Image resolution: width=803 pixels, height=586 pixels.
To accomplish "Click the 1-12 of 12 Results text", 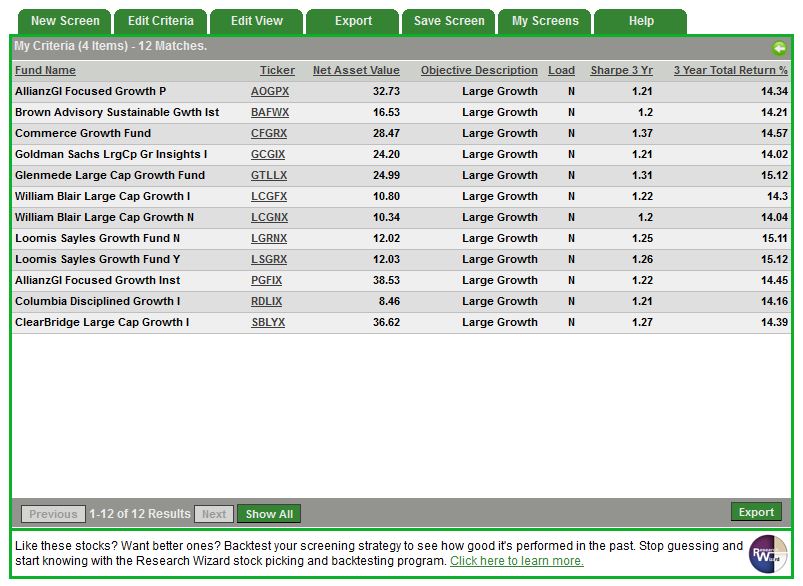I will (140, 514).
